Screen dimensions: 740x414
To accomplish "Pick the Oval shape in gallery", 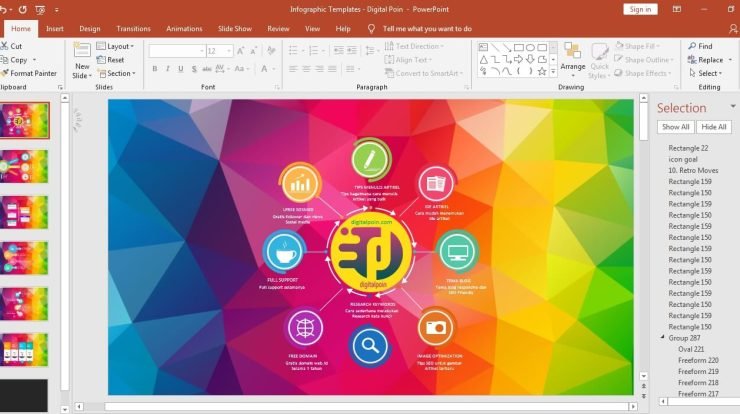I will pyautogui.click(x=530, y=47).
